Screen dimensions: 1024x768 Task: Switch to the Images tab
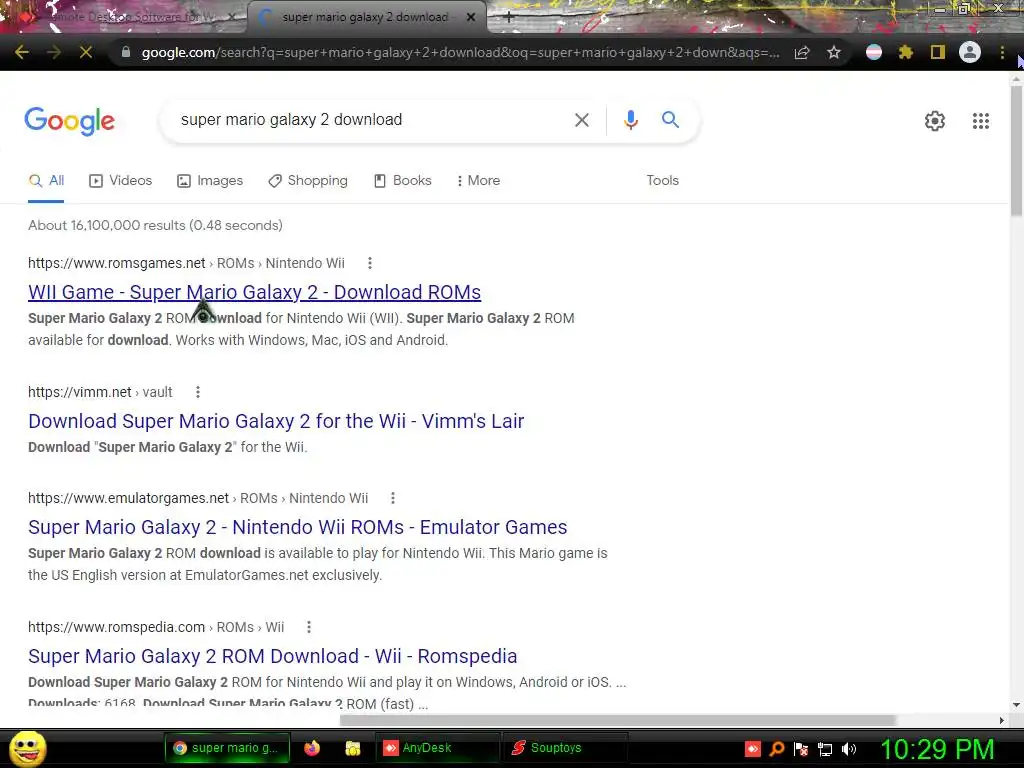(x=210, y=181)
